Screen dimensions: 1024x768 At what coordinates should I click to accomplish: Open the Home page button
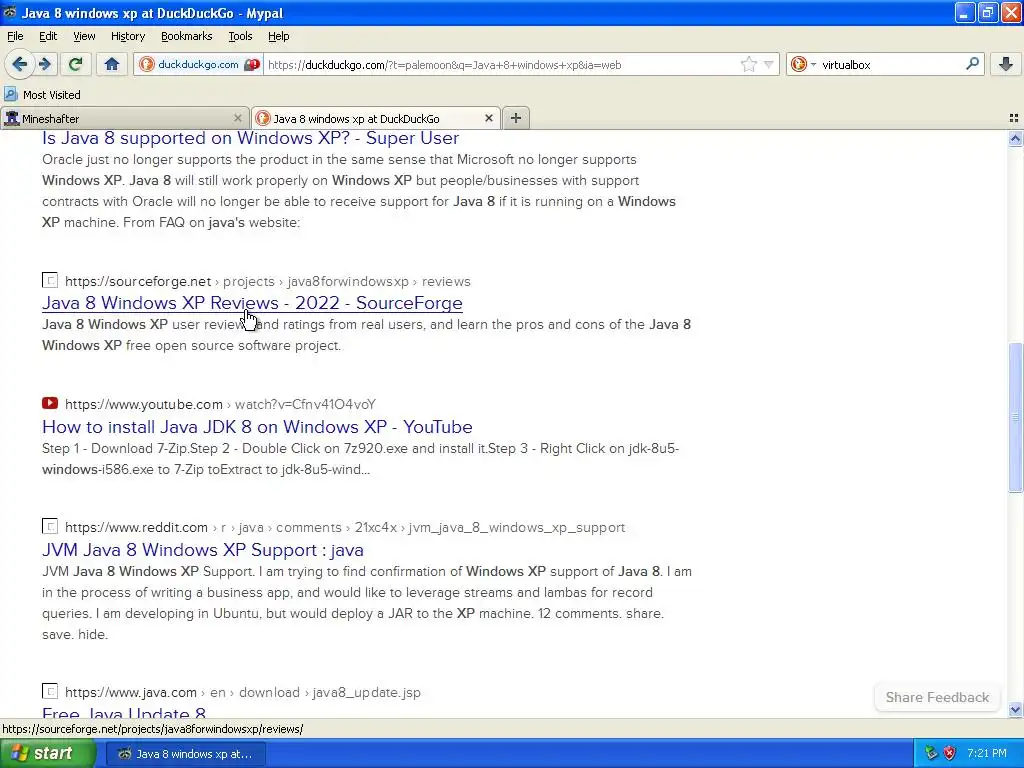[x=112, y=64]
